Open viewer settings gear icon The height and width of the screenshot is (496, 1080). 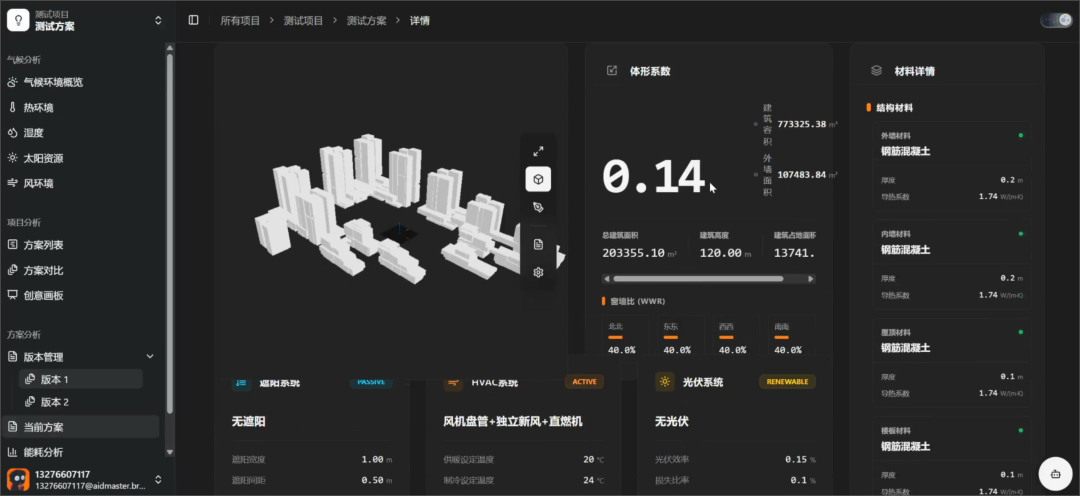point(538,272)
